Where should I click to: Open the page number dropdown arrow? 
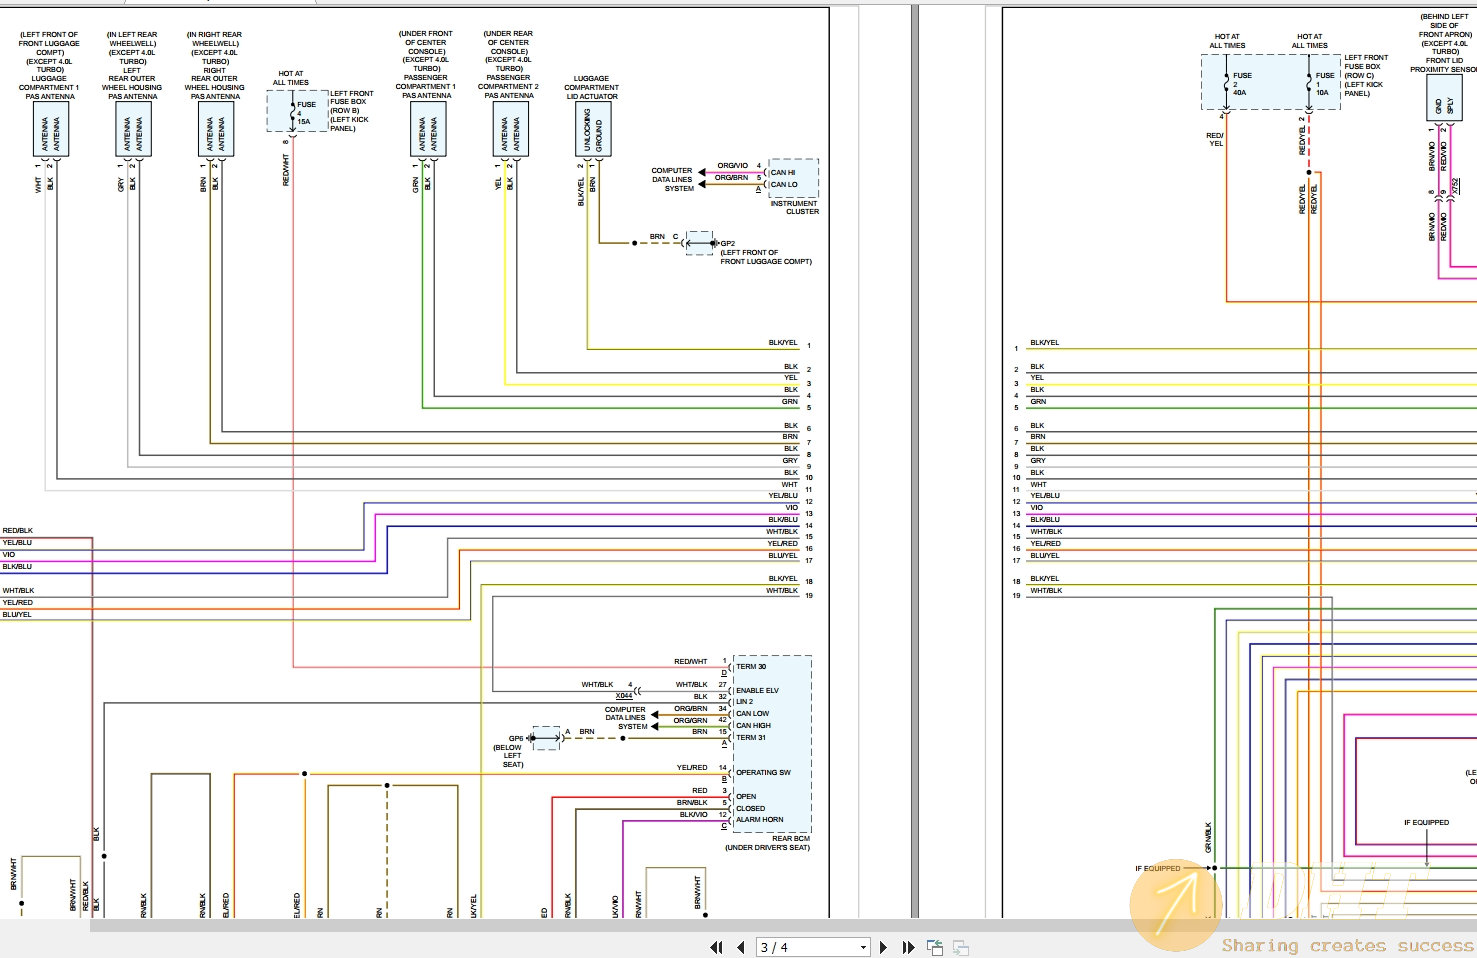coord(863,947)
